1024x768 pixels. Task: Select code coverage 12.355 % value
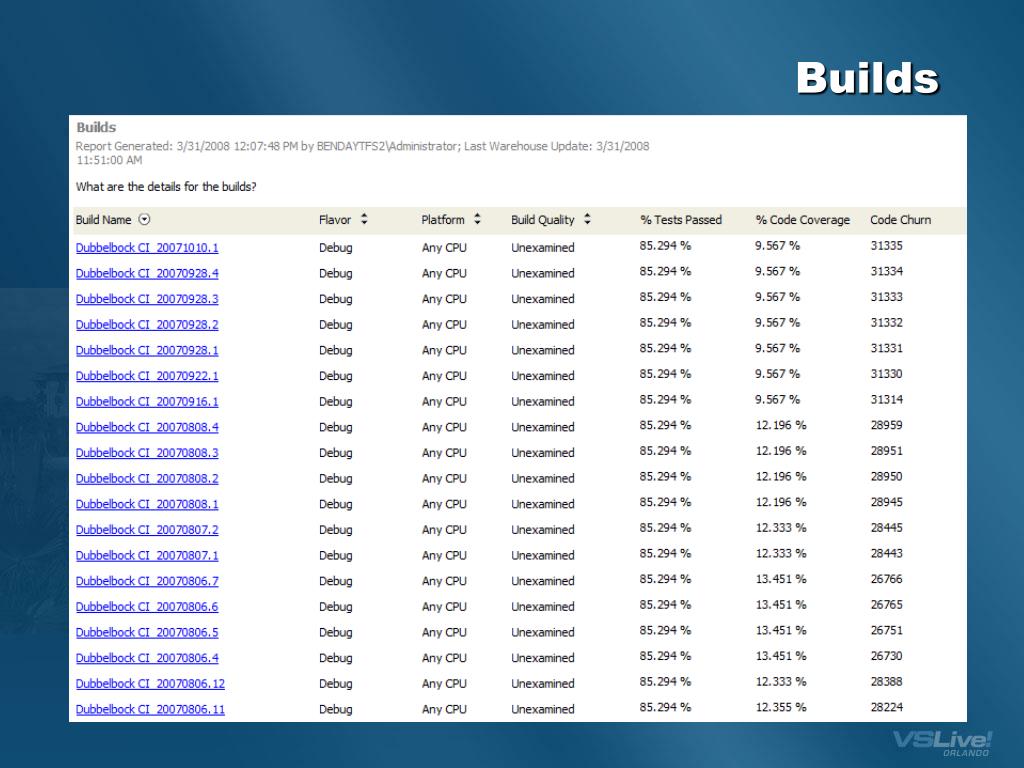pyautogui.click(x=781, y=707)
